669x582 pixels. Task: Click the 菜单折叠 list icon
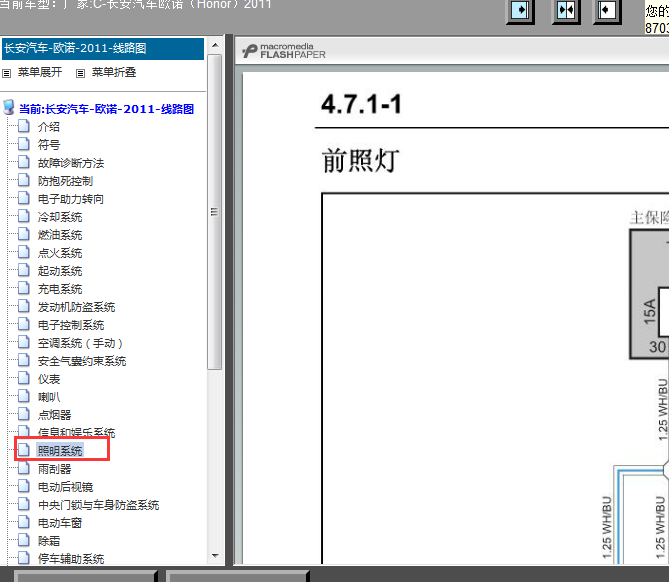80,73
